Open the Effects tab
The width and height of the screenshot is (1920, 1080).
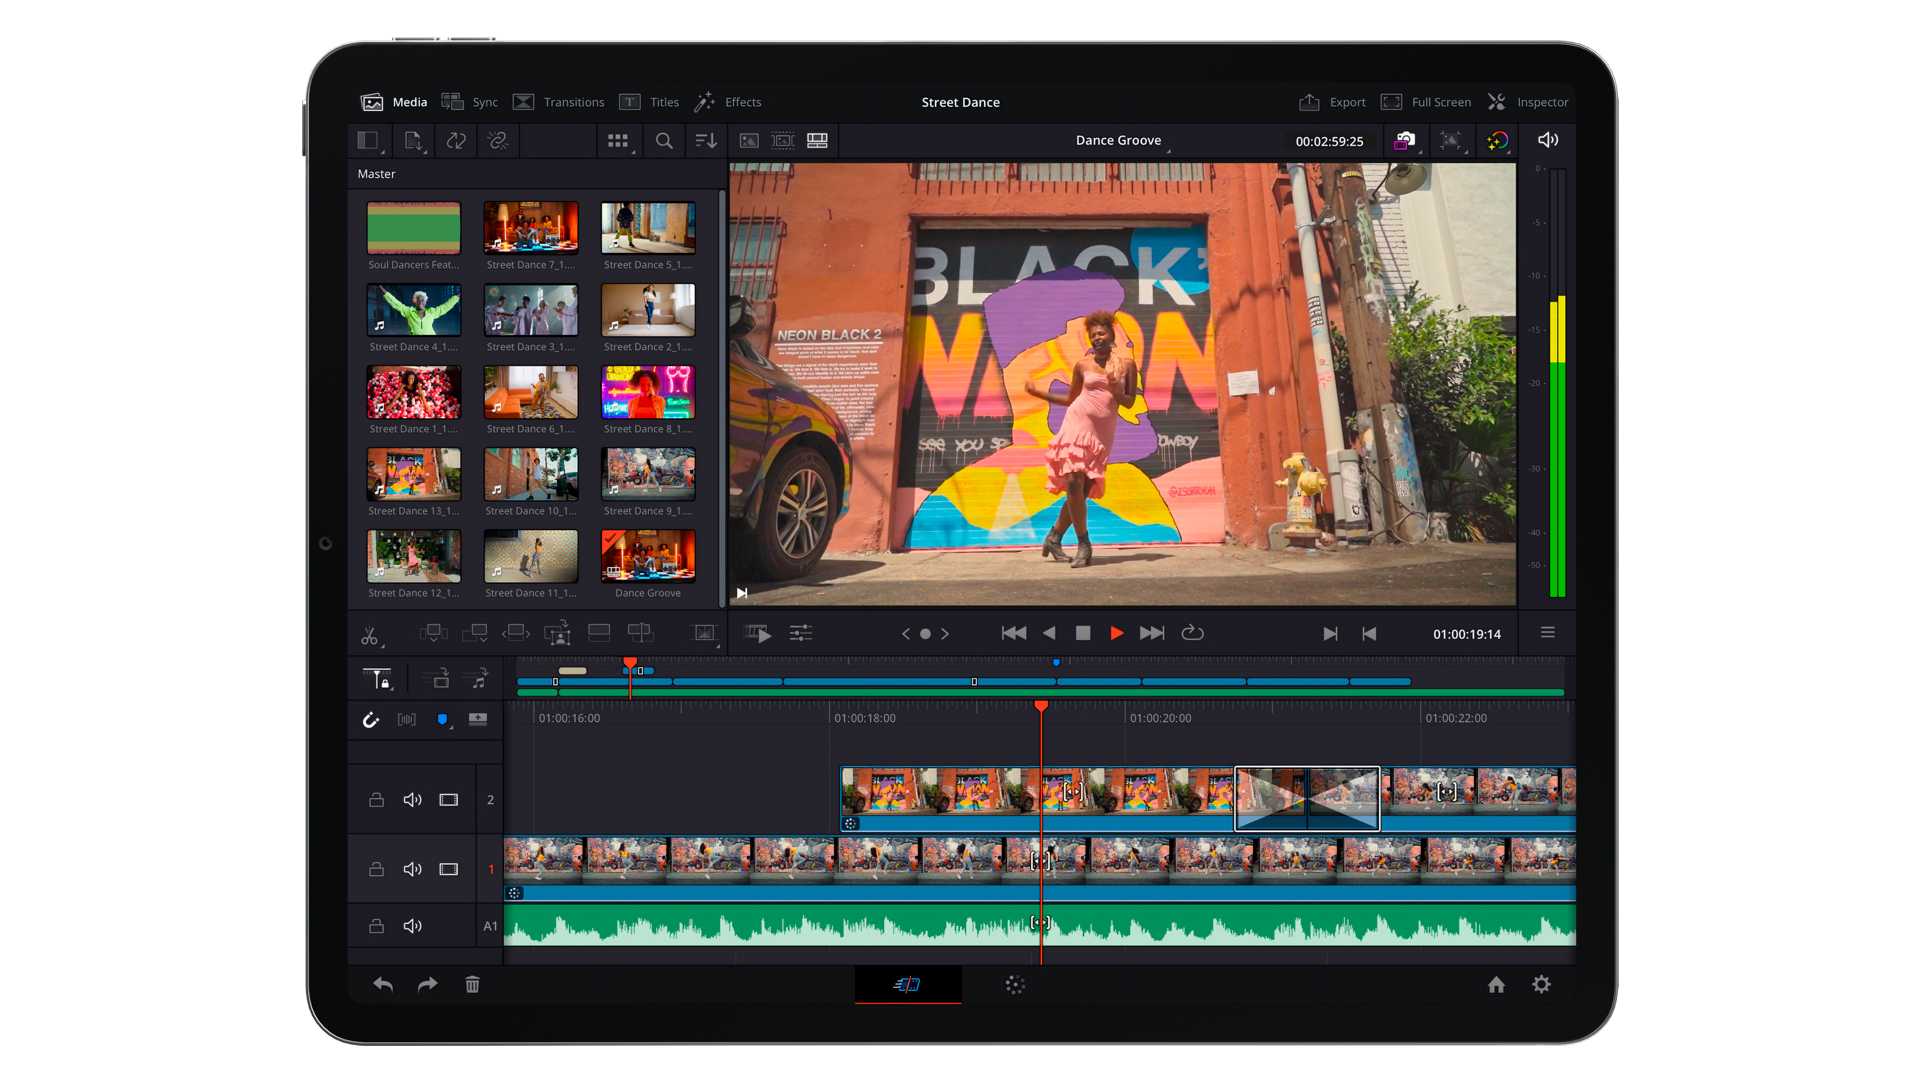(728, 102)
